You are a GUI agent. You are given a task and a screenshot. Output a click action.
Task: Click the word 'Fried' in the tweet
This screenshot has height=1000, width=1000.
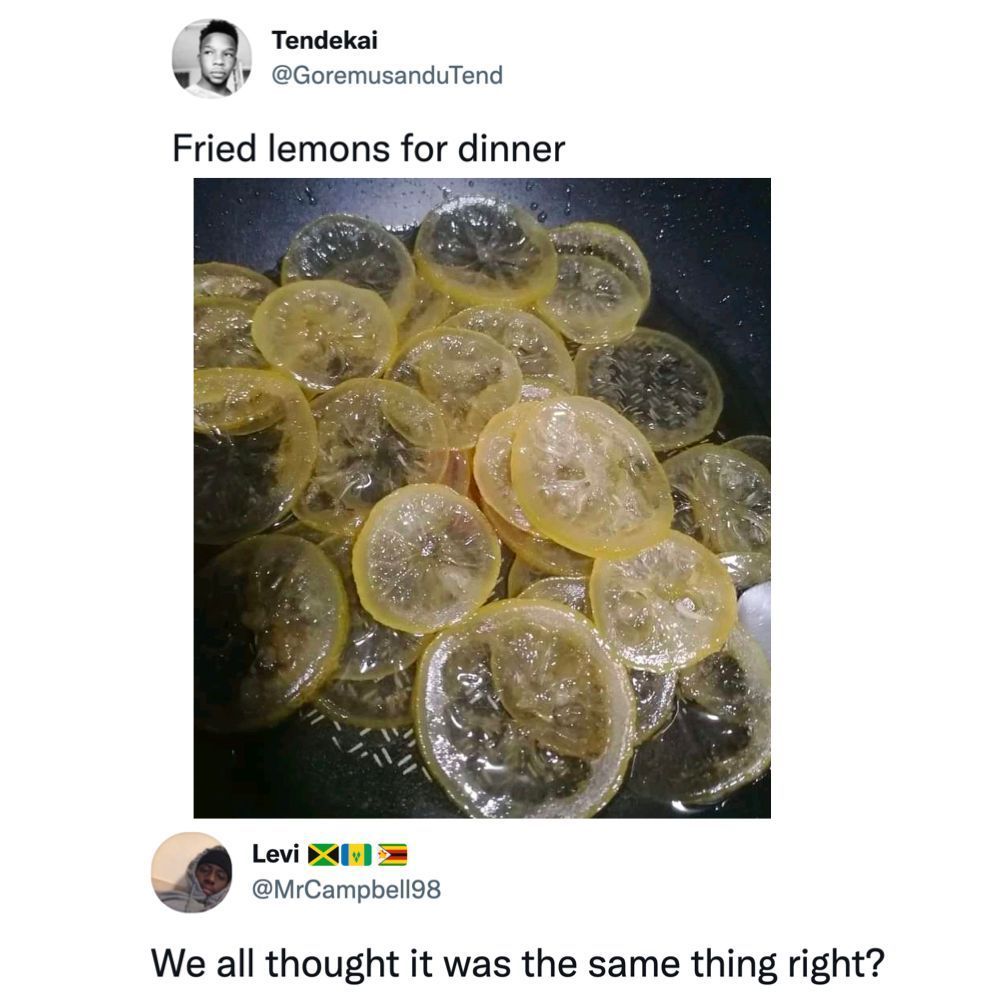click(x=211, y=150)
